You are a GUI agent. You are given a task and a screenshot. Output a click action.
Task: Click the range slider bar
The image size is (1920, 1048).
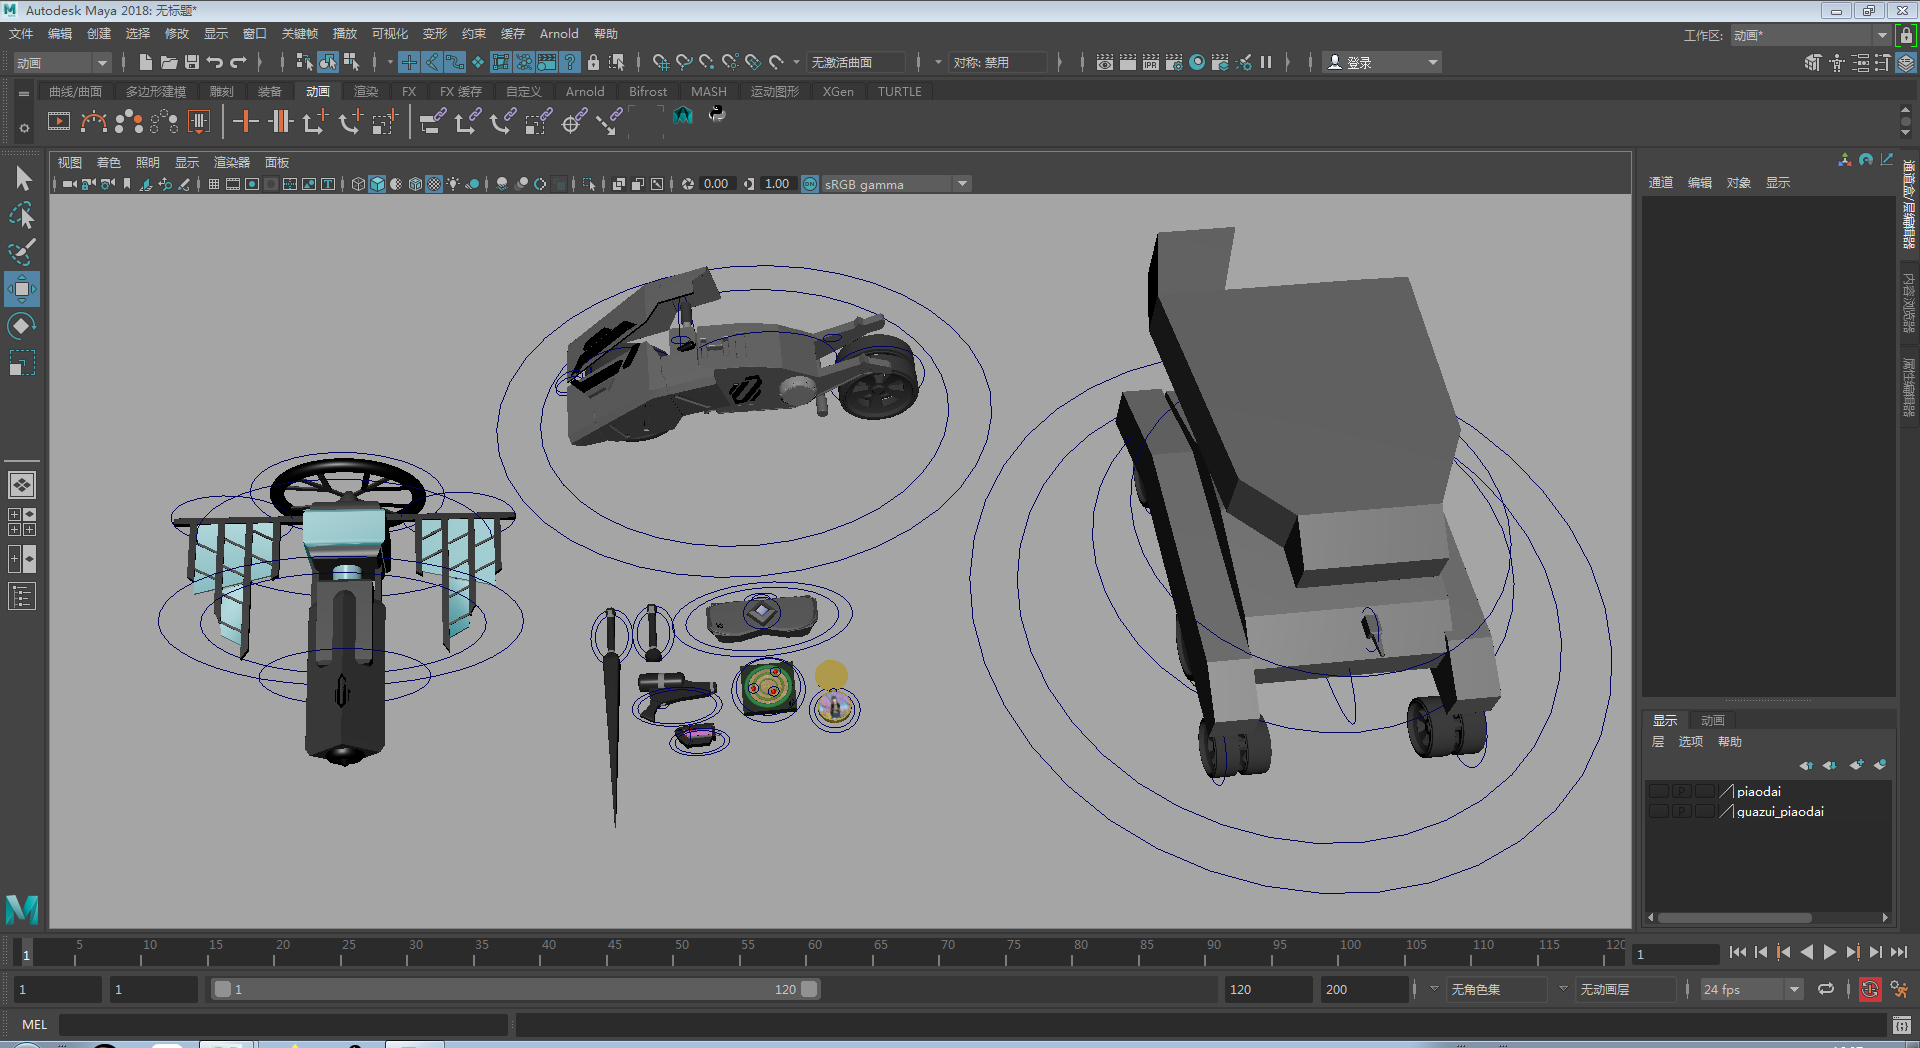515,989
